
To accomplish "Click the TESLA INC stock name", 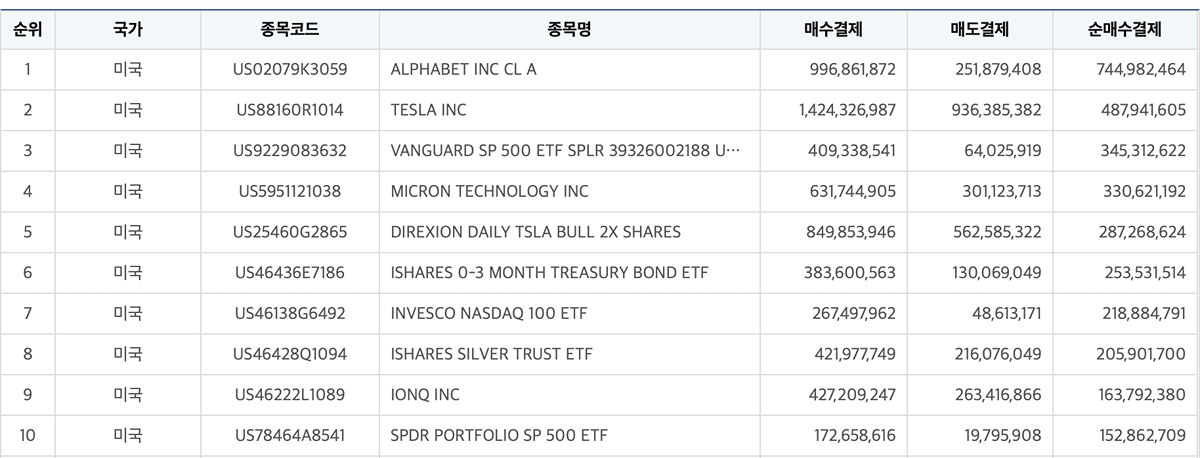I will coord(429,110).
